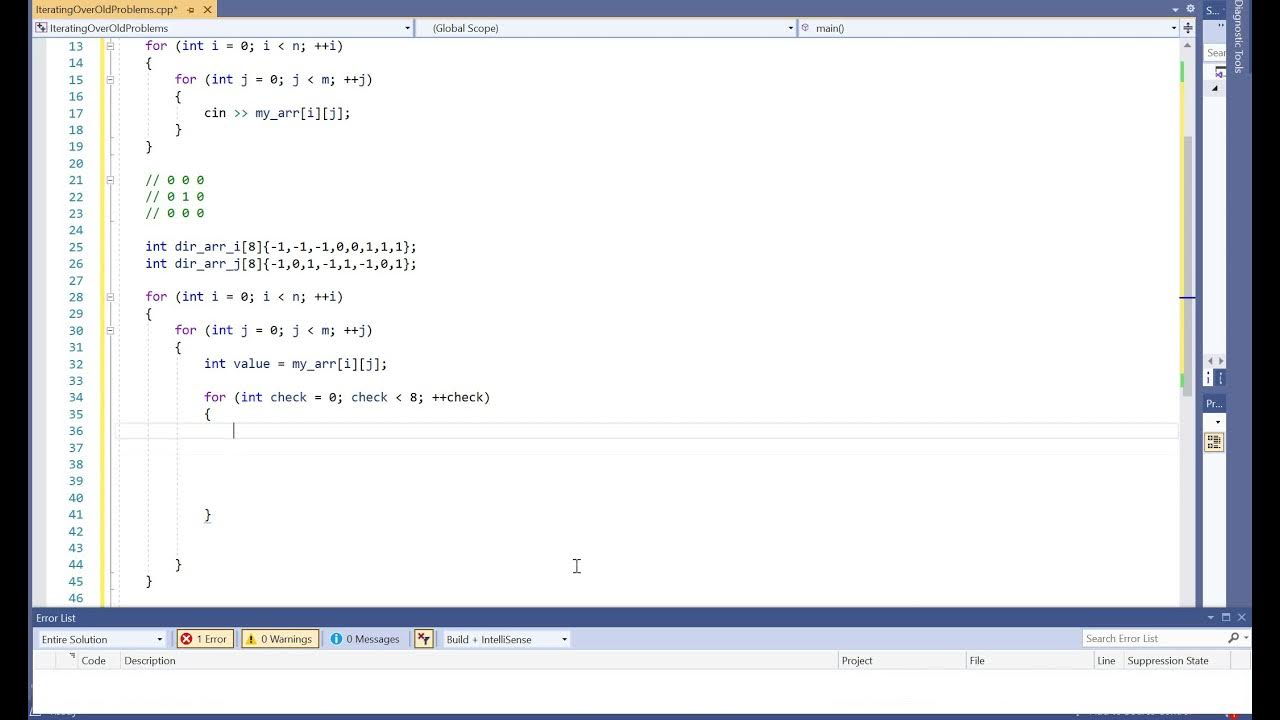Click the vertical scrollbar up arrow
Image resolution: width=1280 pixels, height=720 pixels.
click(1188, 46)
